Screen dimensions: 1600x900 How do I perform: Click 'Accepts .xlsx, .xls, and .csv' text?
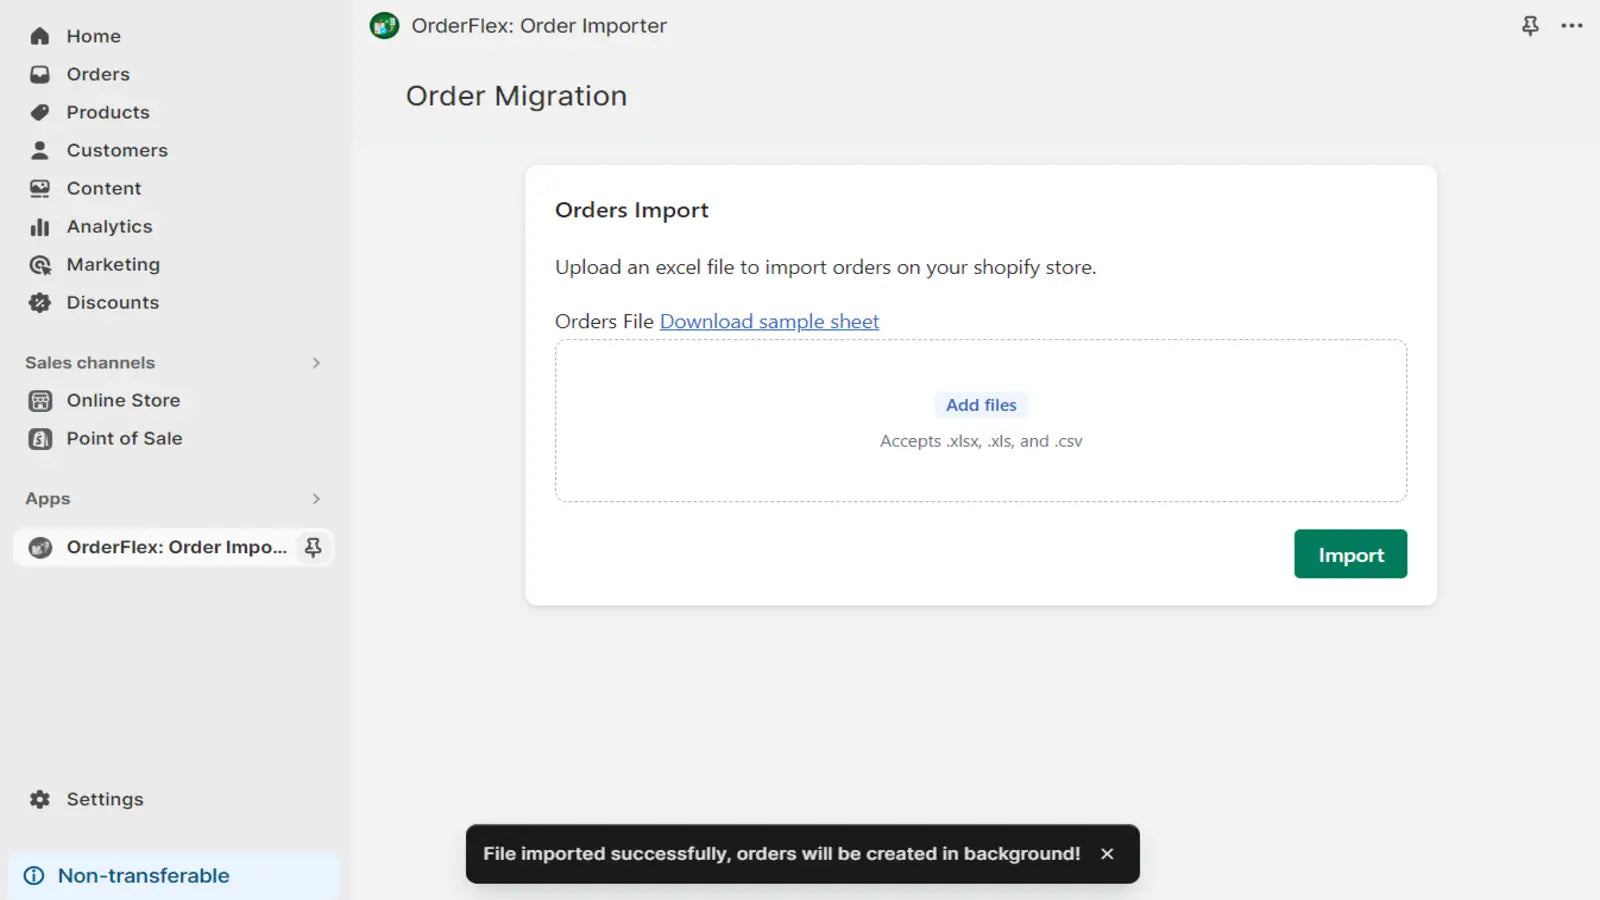[x=981, y=441]
